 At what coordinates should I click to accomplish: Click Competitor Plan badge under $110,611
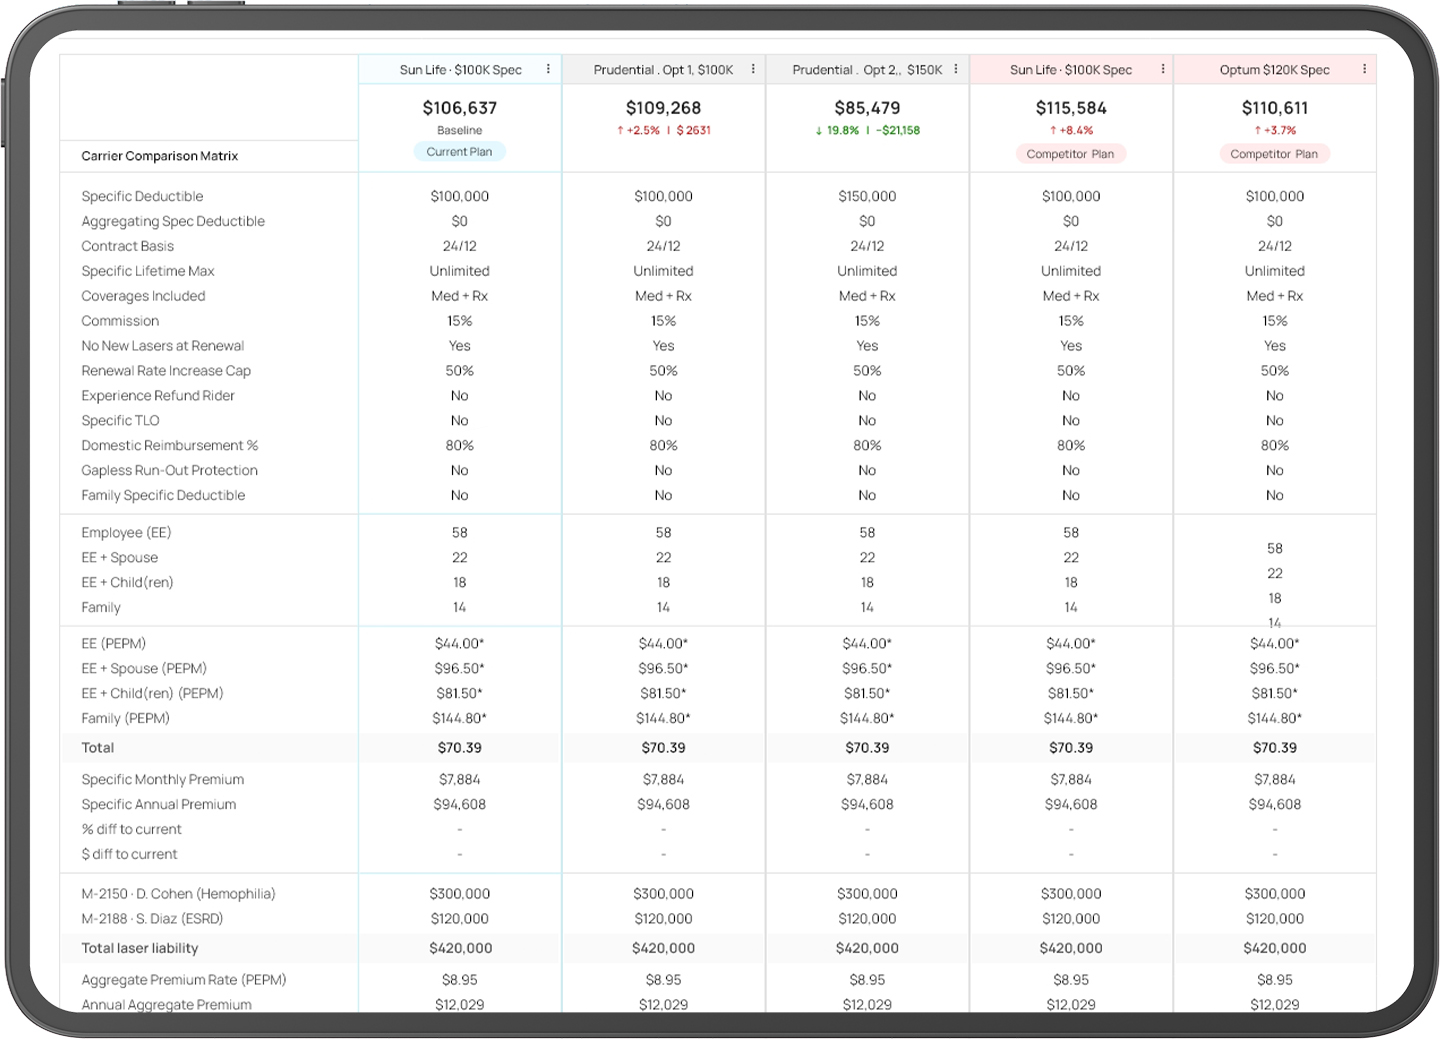tap(1274, 154)
